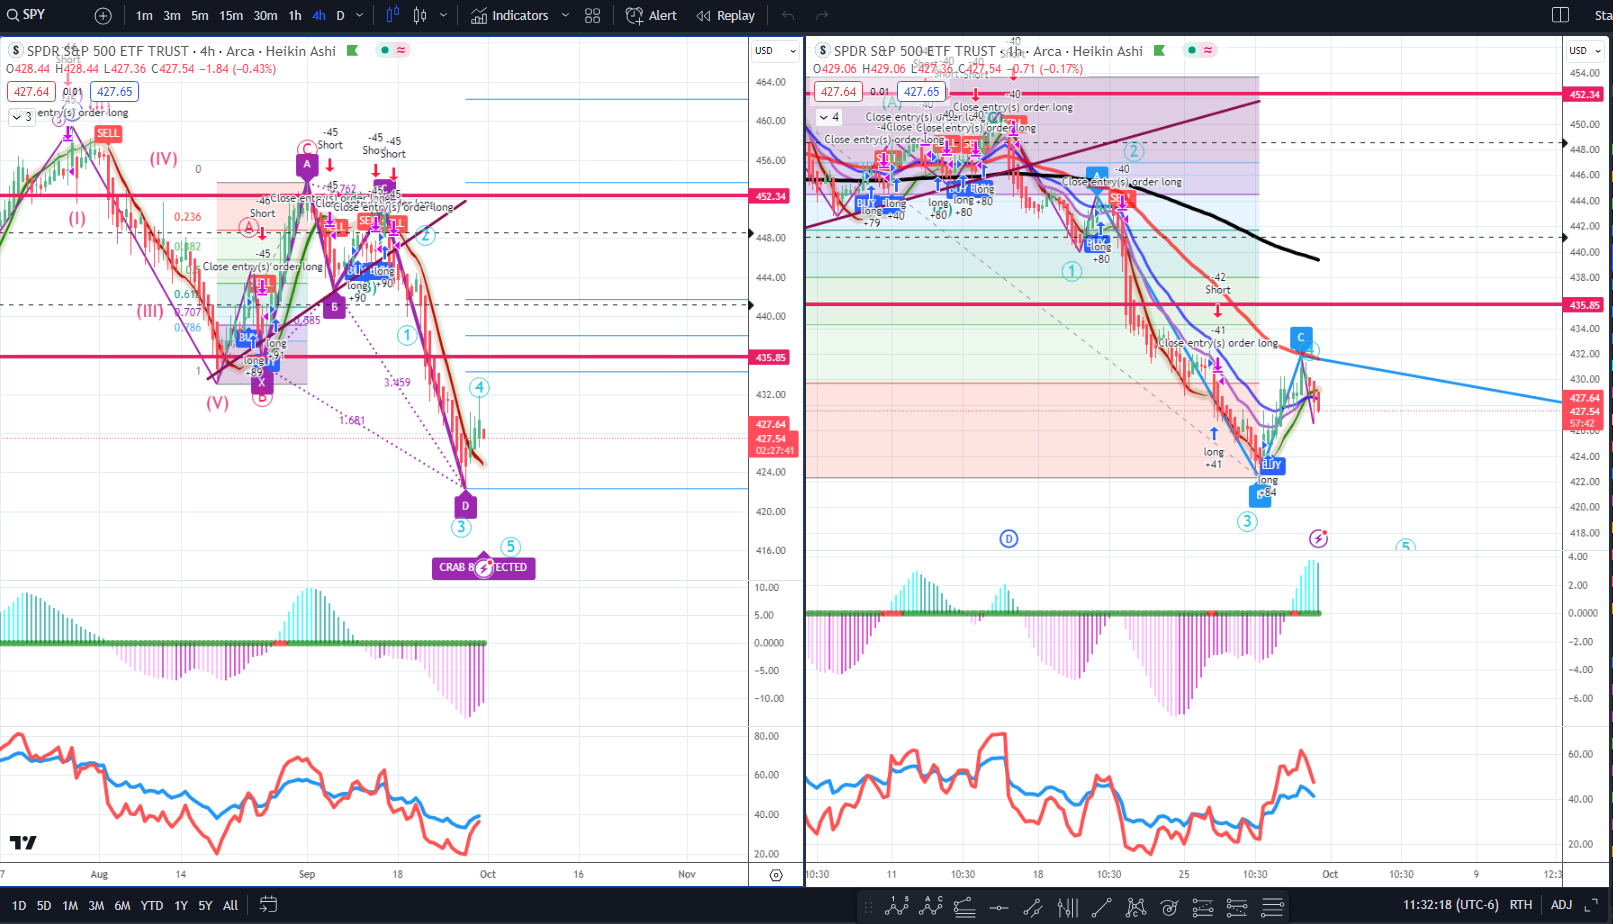Open the RTH session menu
The image size is (1613, 924).
tap(1521, 905)
